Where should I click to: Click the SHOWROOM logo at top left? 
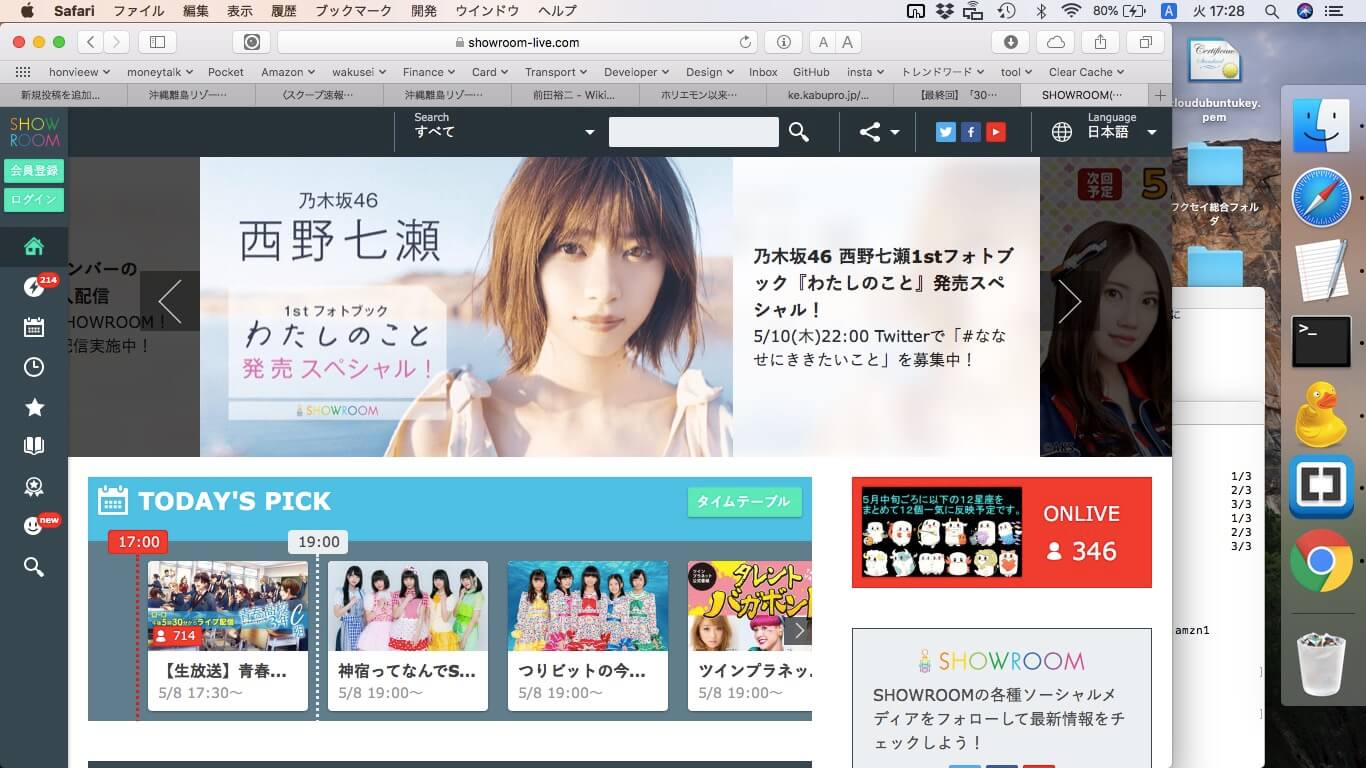(34, 131)
